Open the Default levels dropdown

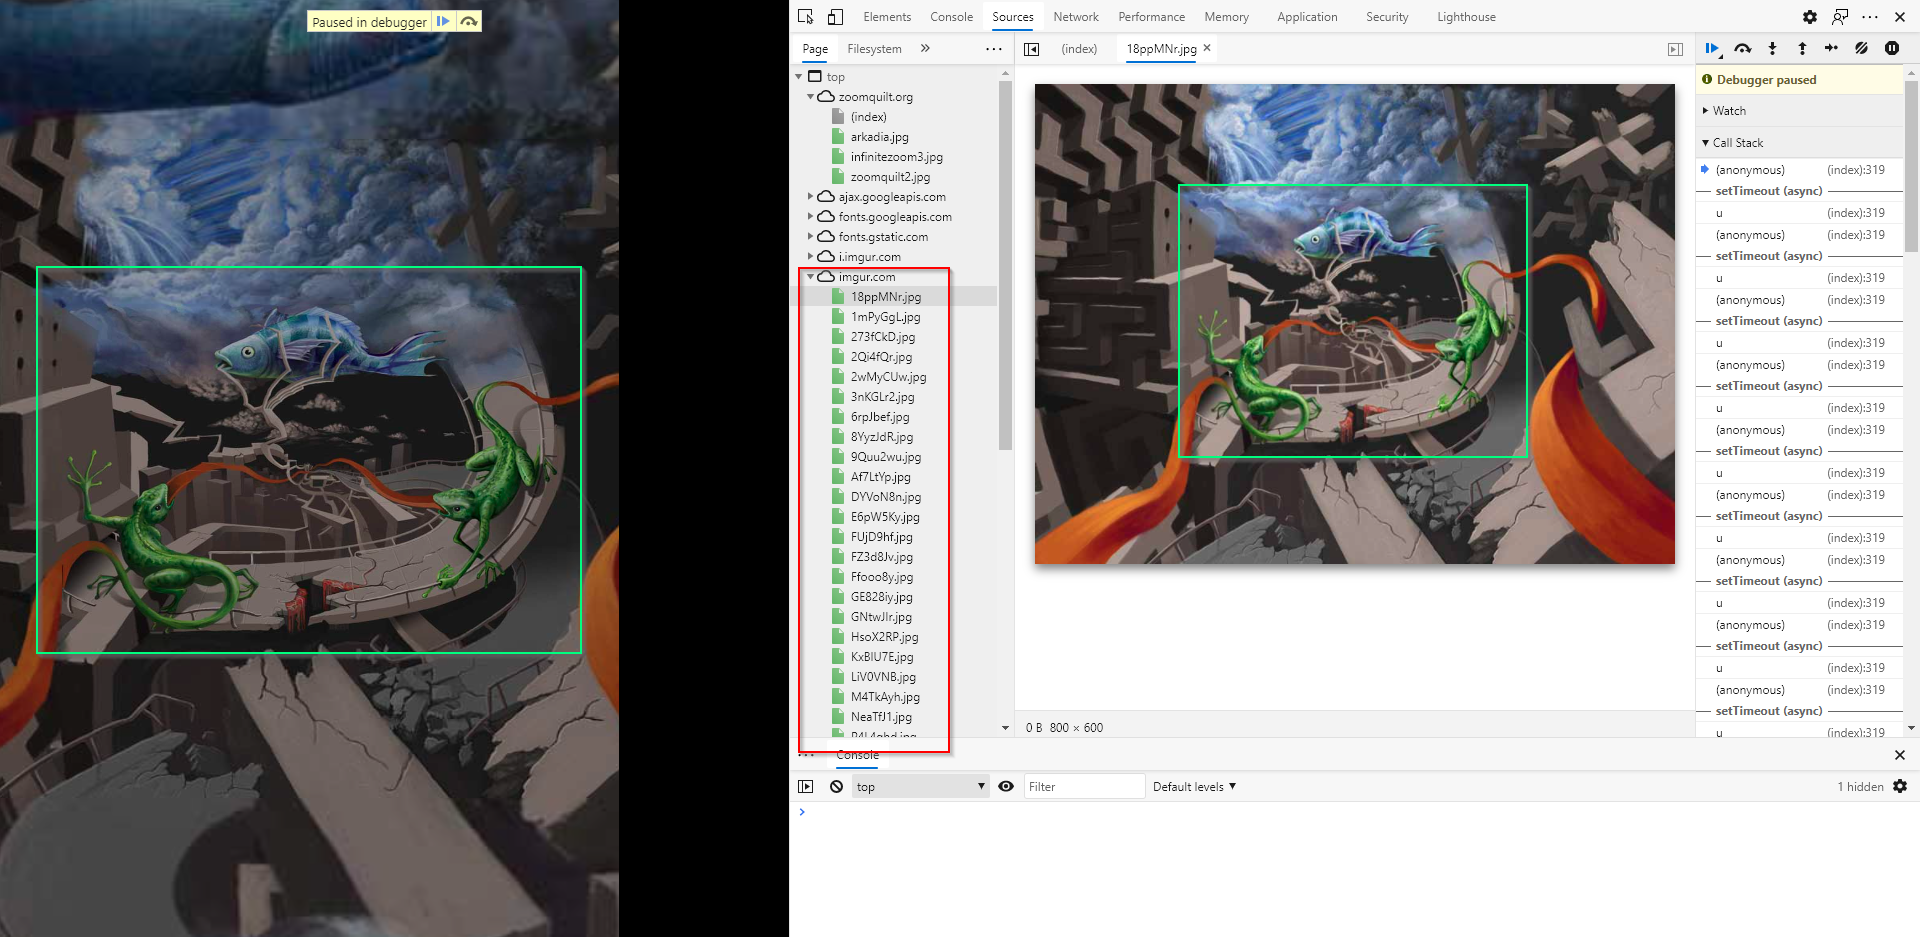tap(1194, 787)
